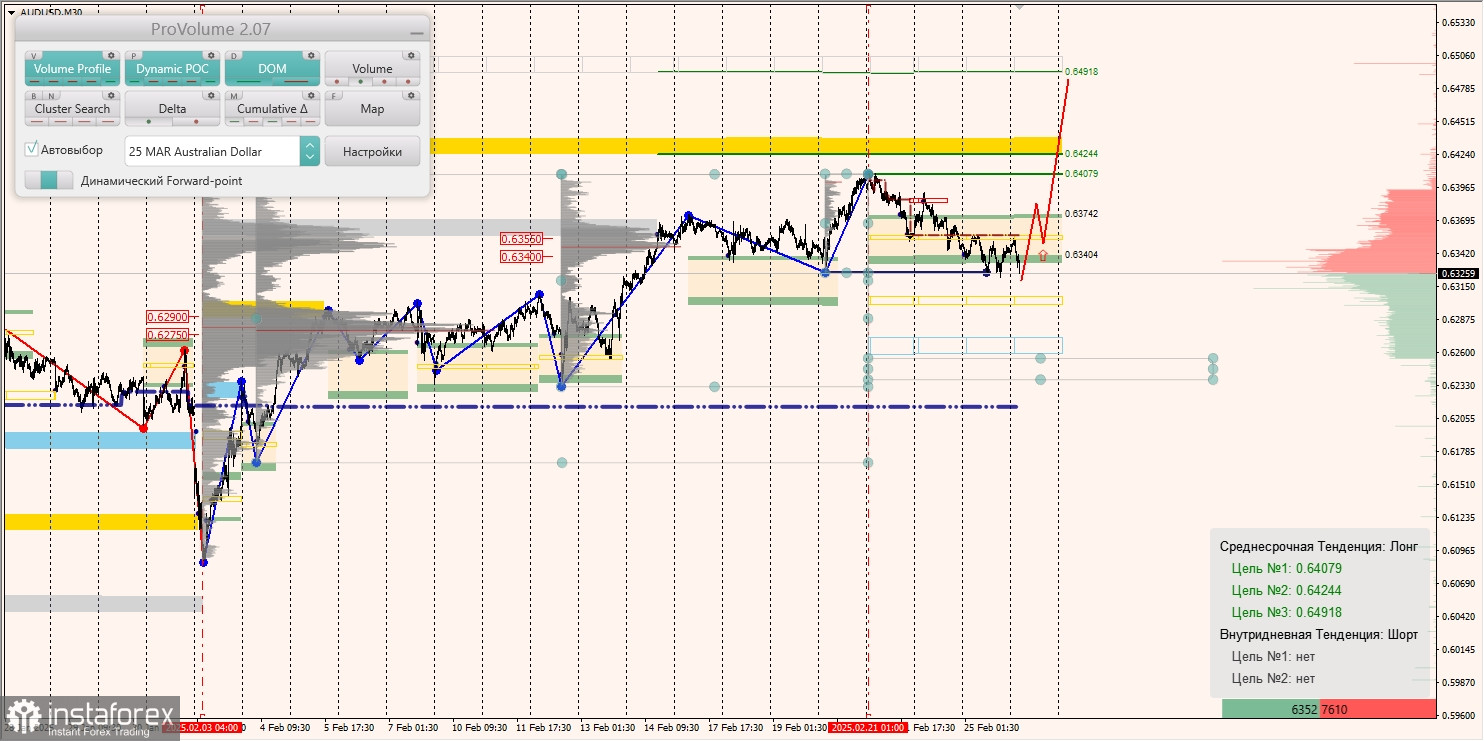Toggle the red line under DOM
The height and width of the screenshot is (741, 1484).
(x=296, y=81)
